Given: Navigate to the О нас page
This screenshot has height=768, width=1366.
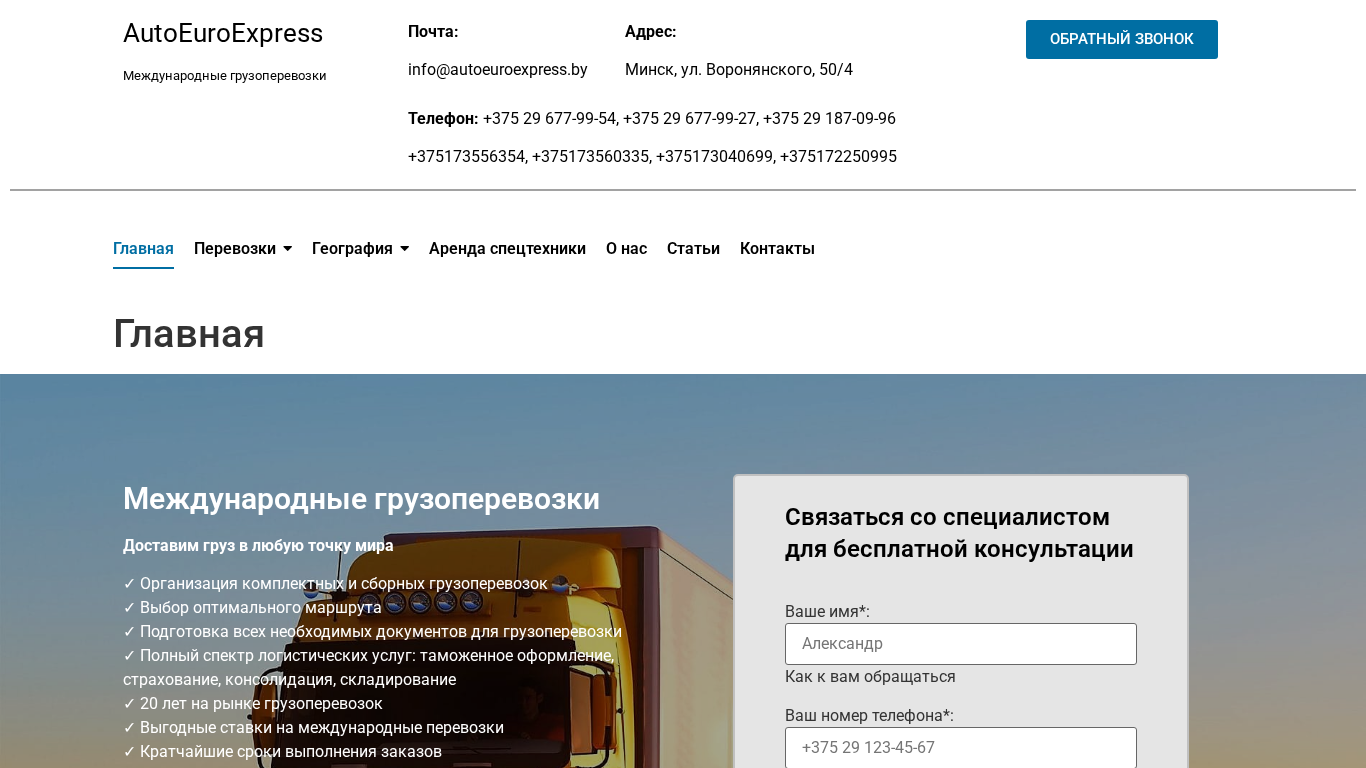Looking at the screenshot, I should click(626, 249).
